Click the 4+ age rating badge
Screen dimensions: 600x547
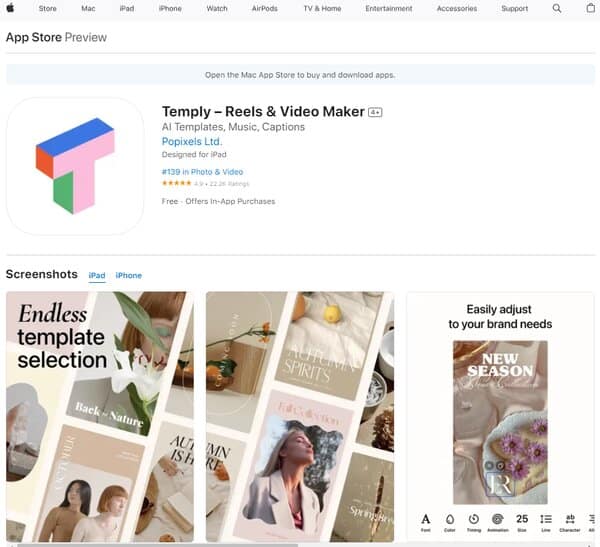(x=375, y=112)
